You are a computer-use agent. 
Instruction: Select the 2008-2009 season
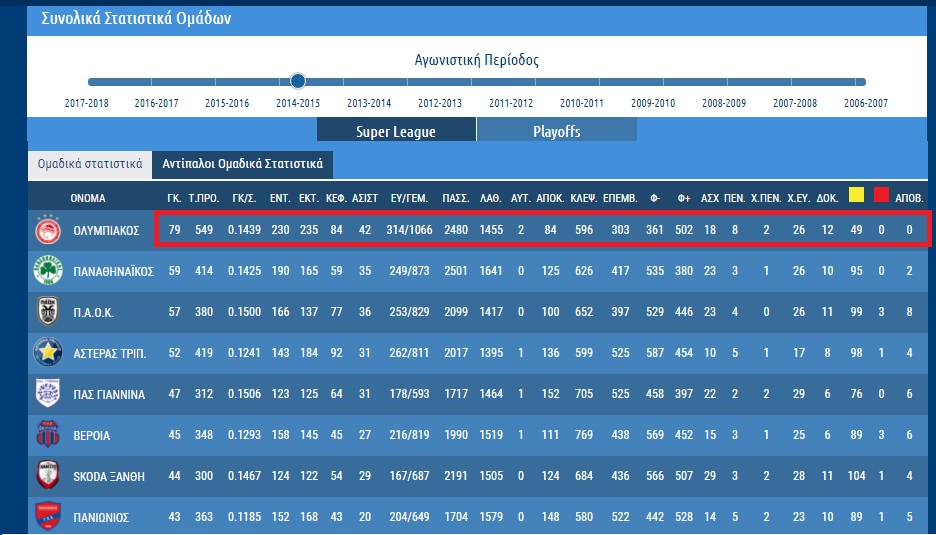pyautogui.click(x=724, y=103)
